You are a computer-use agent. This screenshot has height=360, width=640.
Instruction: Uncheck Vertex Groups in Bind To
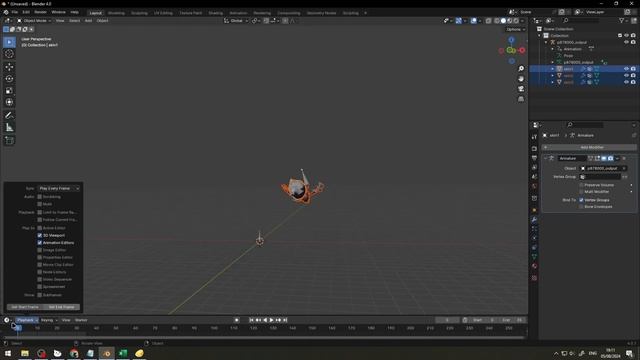[x=581, y=200]
